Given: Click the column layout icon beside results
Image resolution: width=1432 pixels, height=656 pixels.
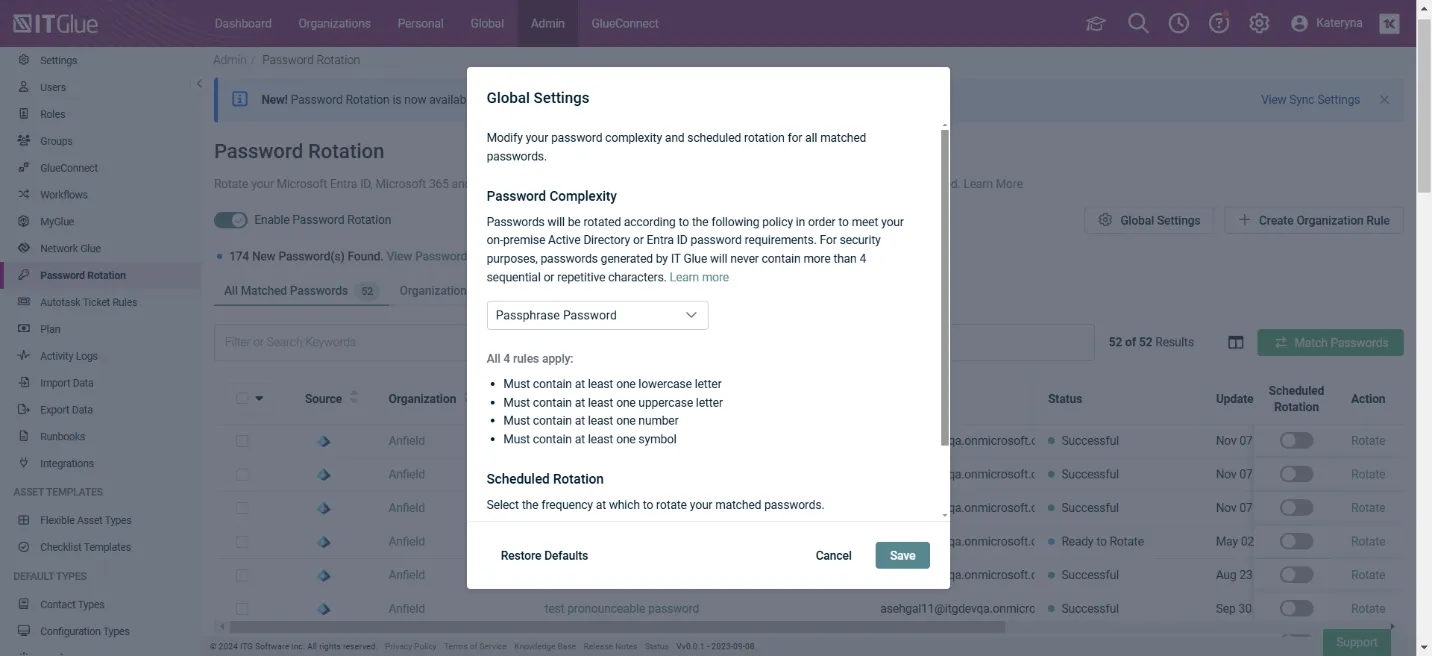Looking at the screenshot, I should coord(1236,342).
